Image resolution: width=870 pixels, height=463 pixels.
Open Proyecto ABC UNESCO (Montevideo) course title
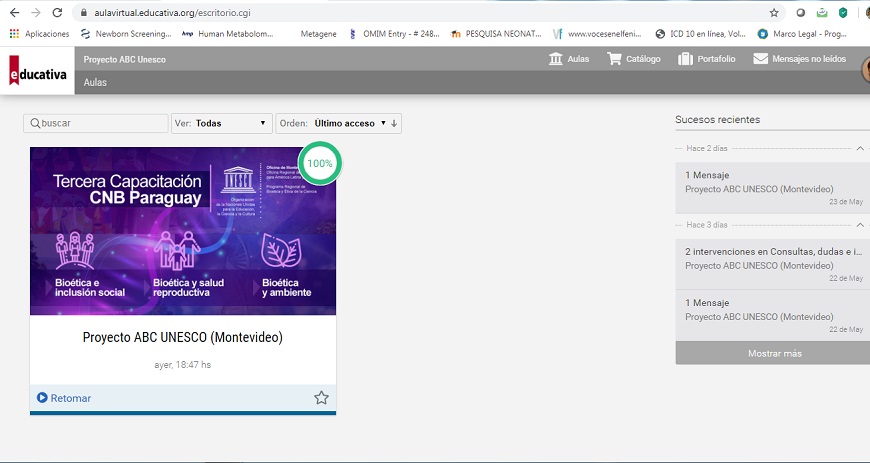[x=183, y=337]
